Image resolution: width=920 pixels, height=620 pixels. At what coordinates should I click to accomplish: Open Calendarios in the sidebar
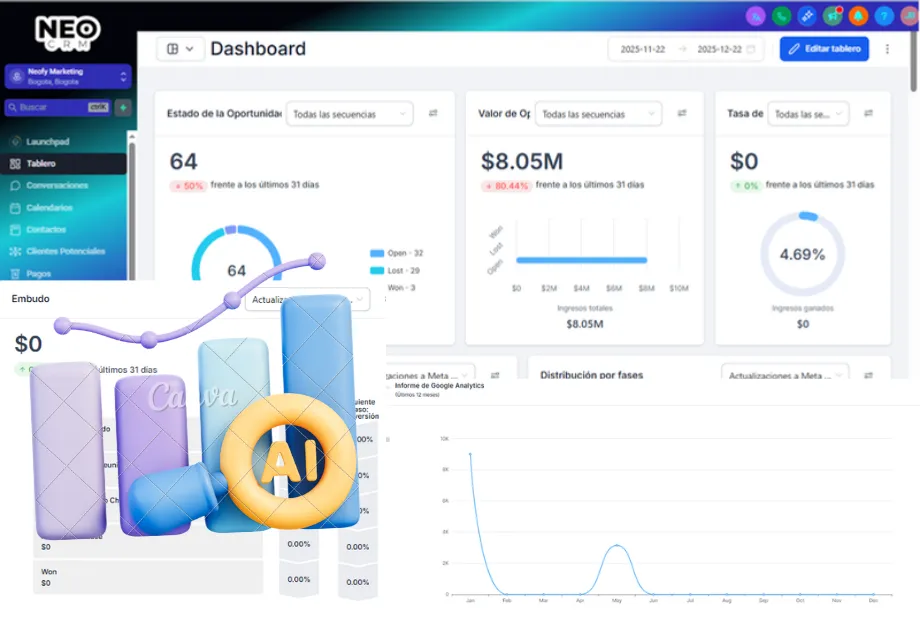[x=63, y=208]
